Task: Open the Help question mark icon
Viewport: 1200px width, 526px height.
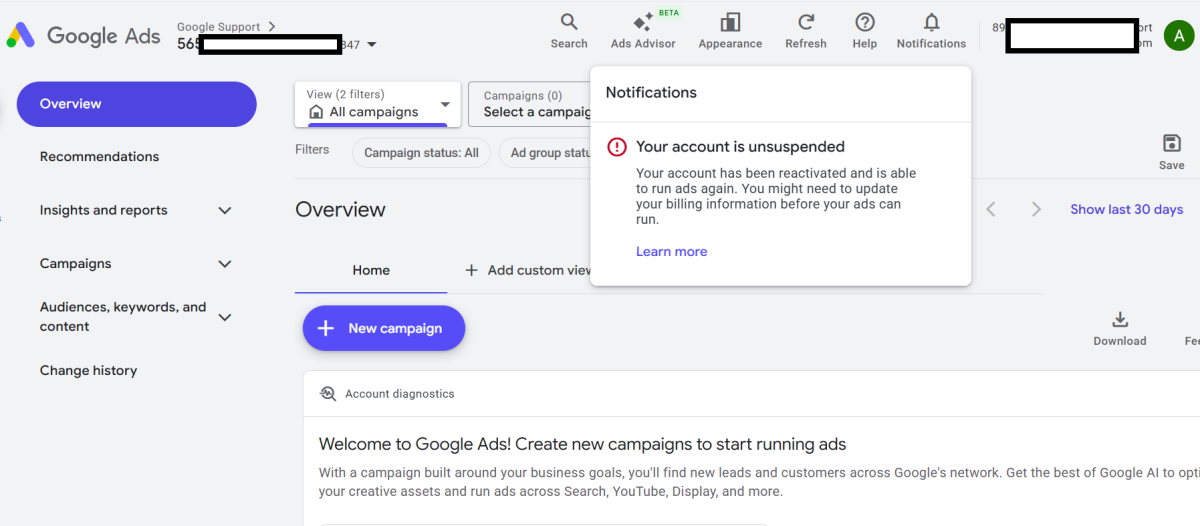Action: point(865,23)
